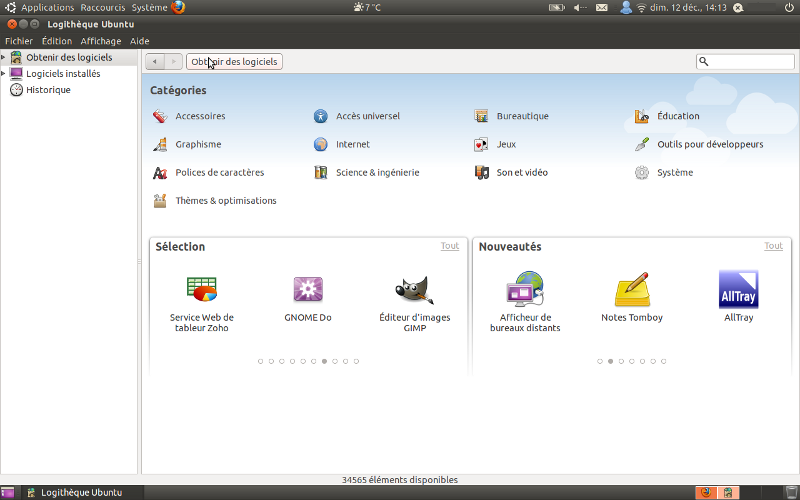The width and height of the screenshot is (800, 500).
Task: Open the Polices de caractères icon
Action: [x=160, y=172]
